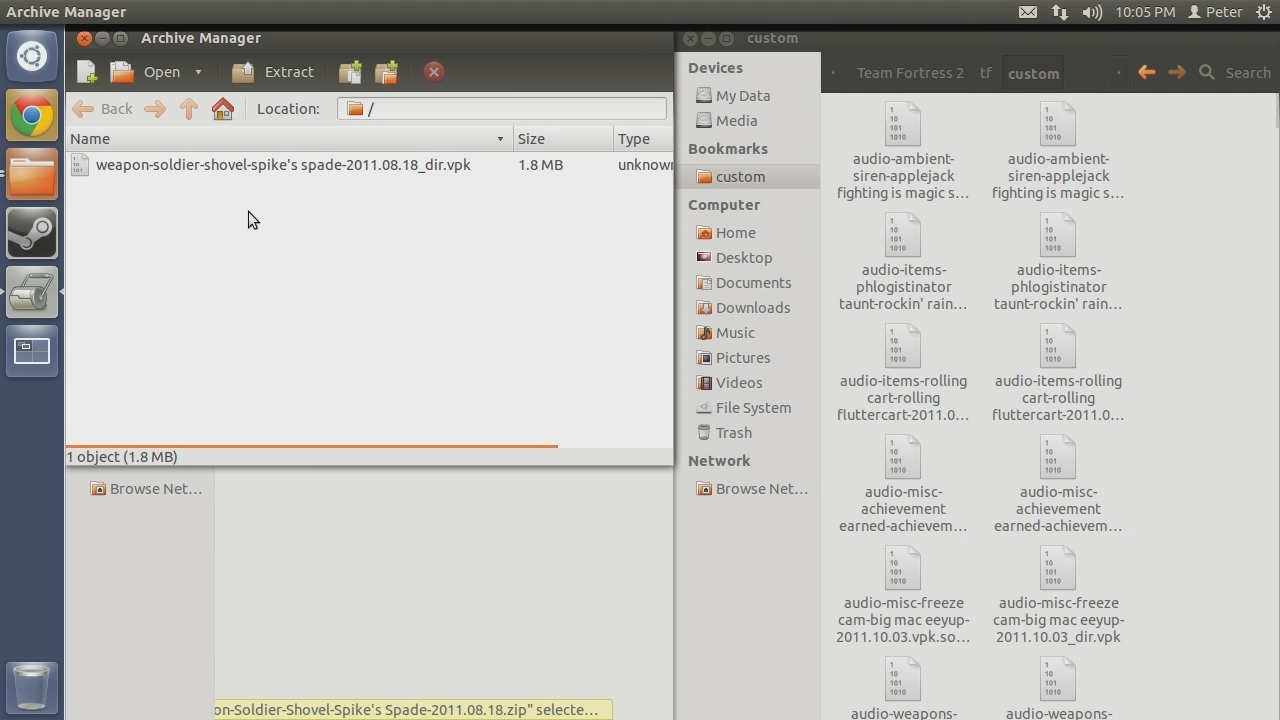Extract files from the archive

[x=273, y=72]
